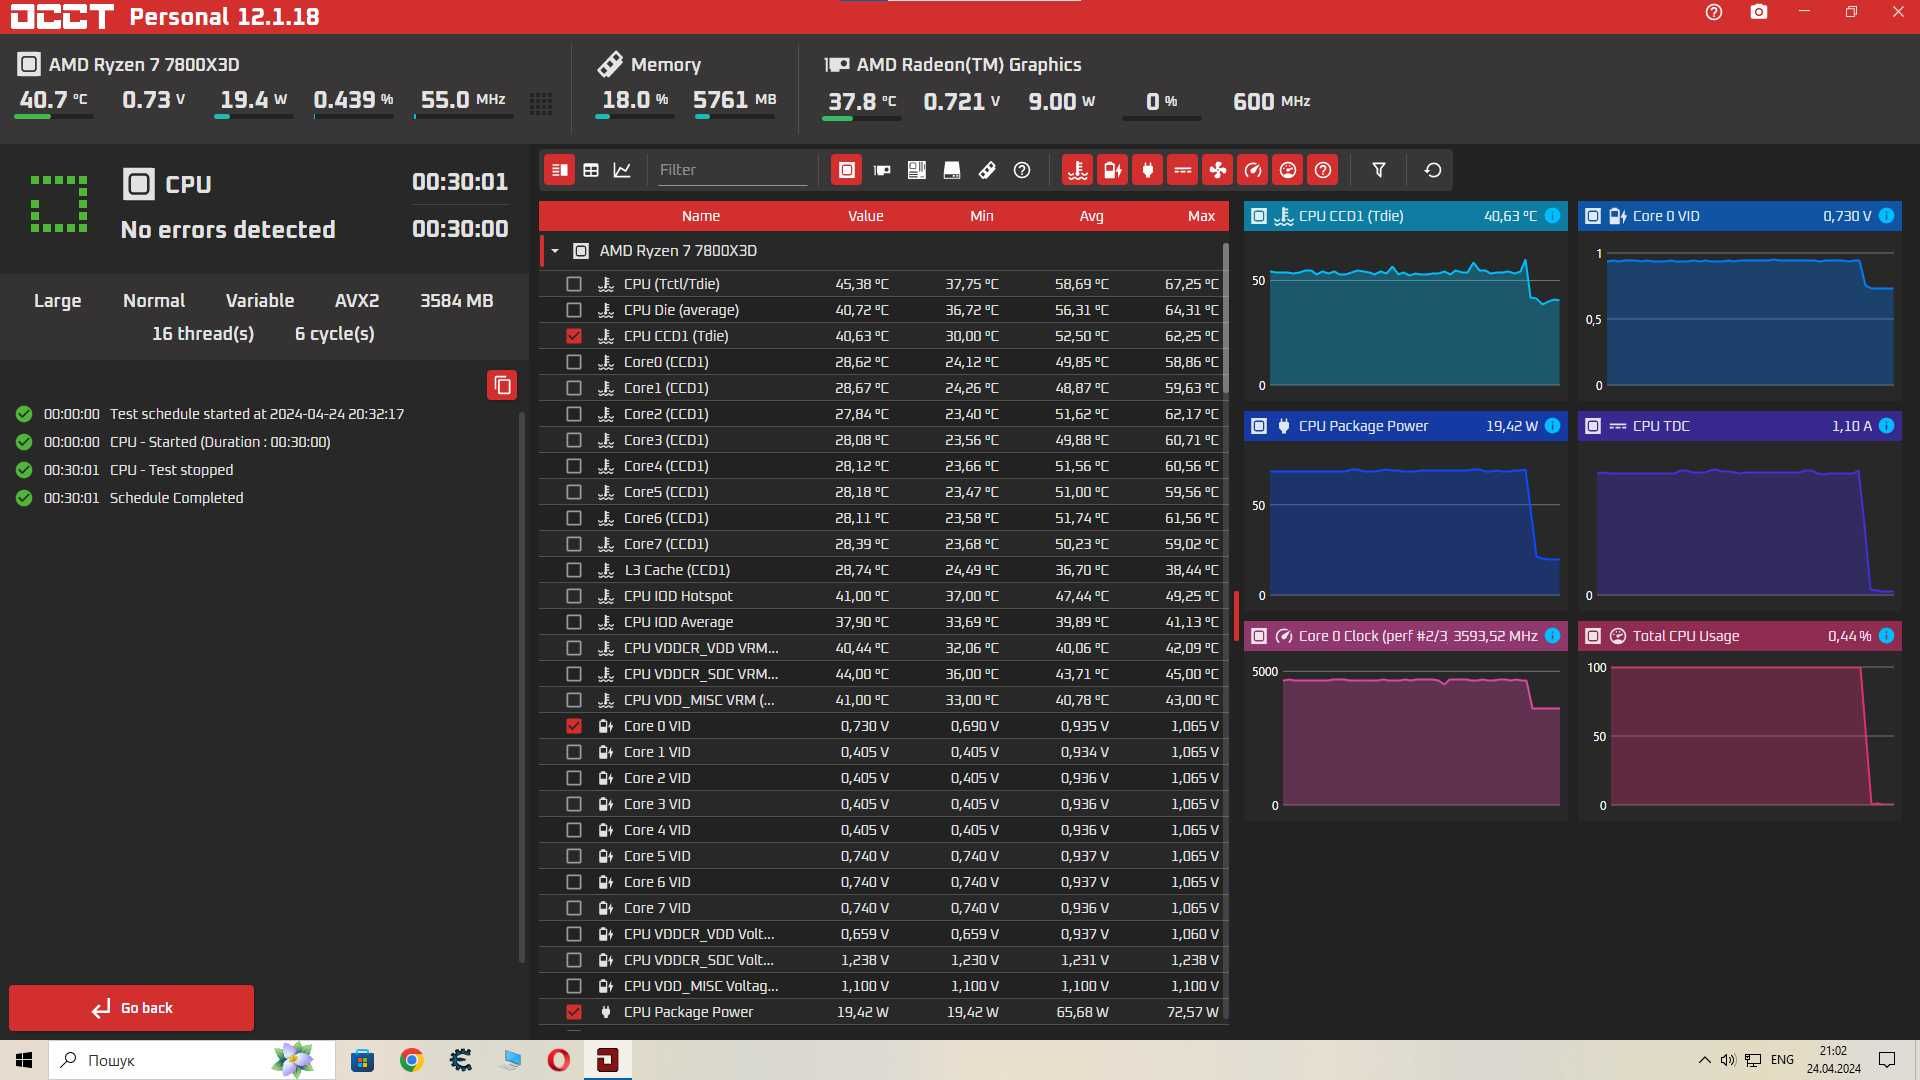1920x1080 pixels.
Task: Toggle the usage gauge sensor filter
Action: pyautogui.click(x=1288, y=170)
